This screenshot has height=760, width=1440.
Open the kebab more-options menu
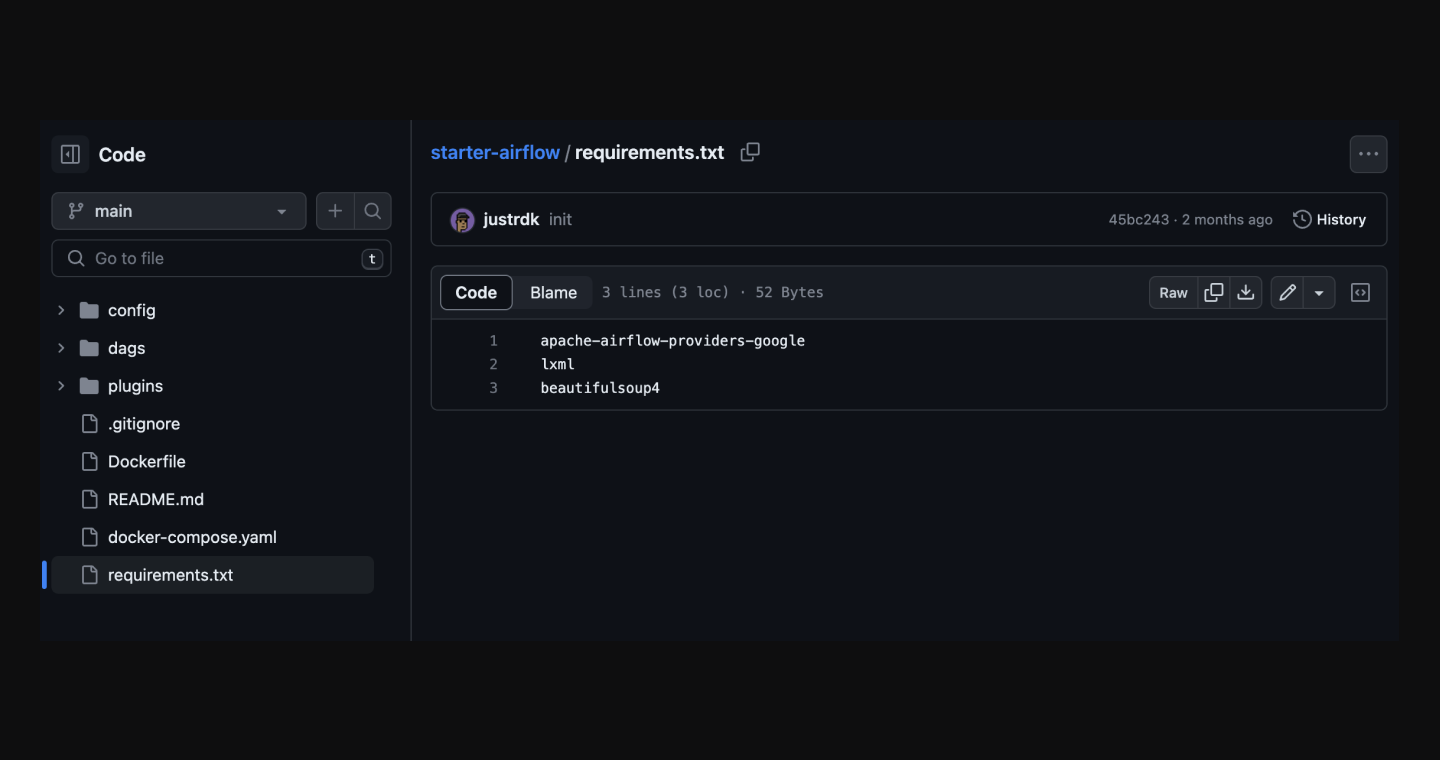pyautogui.click(x=1368, y=153)
